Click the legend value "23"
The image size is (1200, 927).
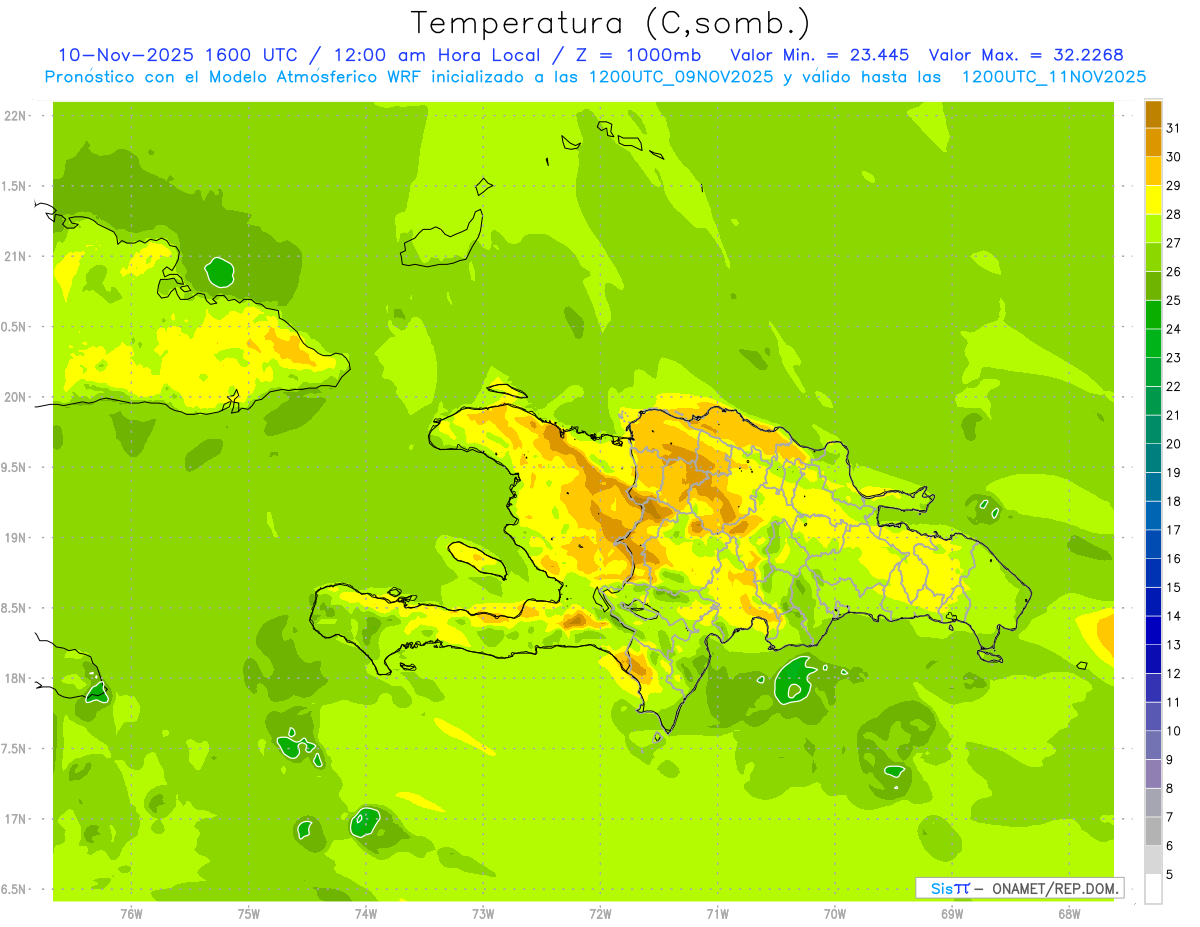coord(1174,357)
